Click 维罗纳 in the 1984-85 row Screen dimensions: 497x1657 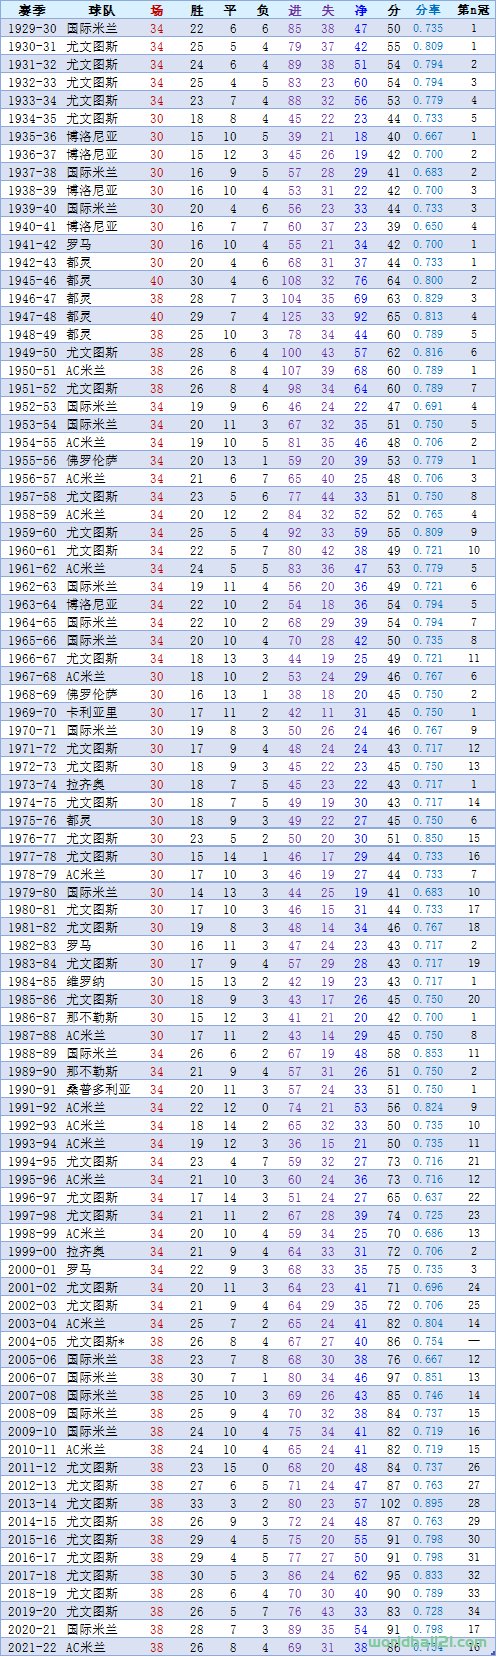86,981
